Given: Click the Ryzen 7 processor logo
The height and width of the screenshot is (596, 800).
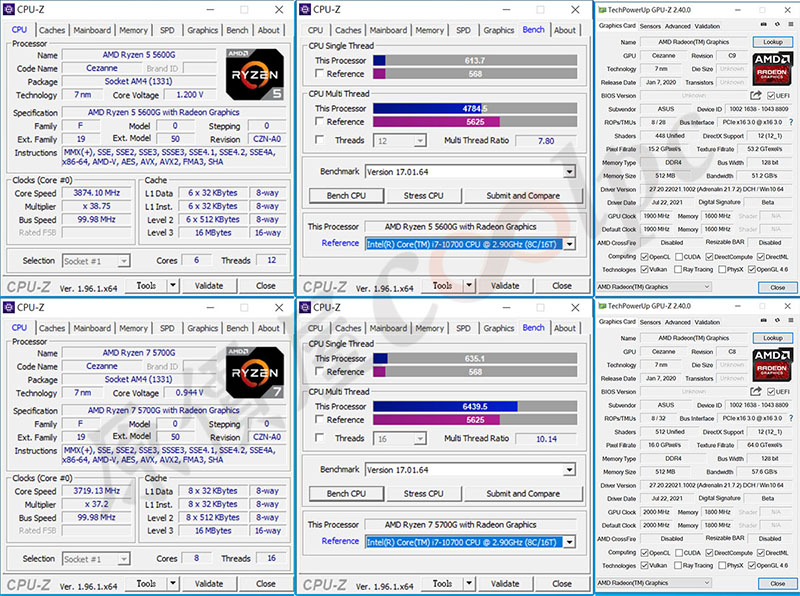Looking at the screenshot, I should (255, 372).
